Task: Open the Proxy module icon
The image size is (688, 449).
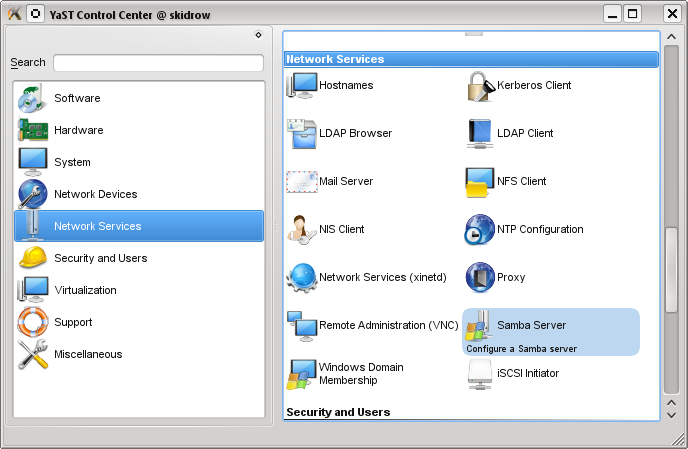Action: (x=480, y=277)
